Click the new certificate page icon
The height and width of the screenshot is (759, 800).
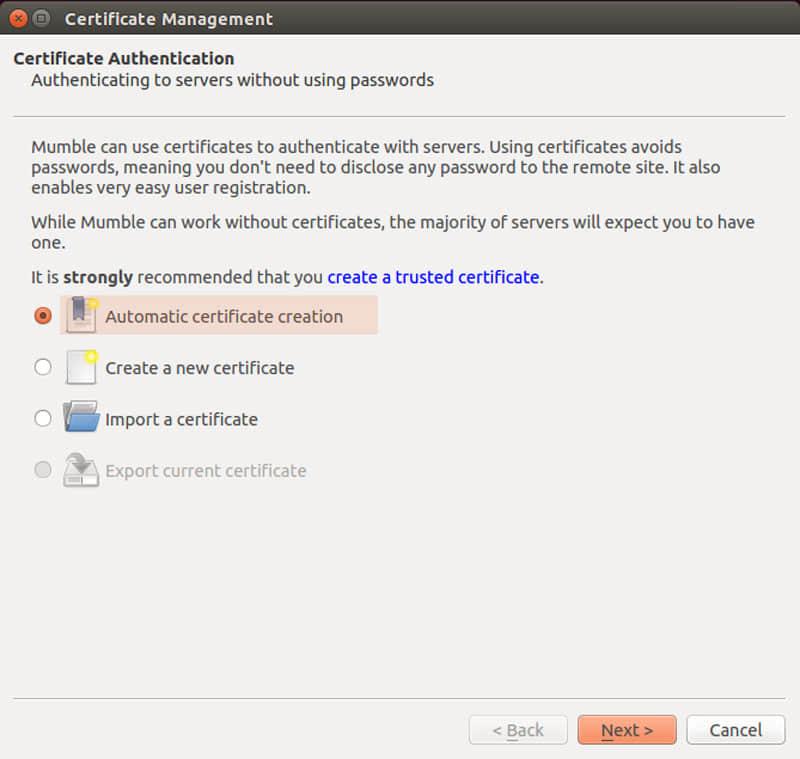(x=82, y=367)
